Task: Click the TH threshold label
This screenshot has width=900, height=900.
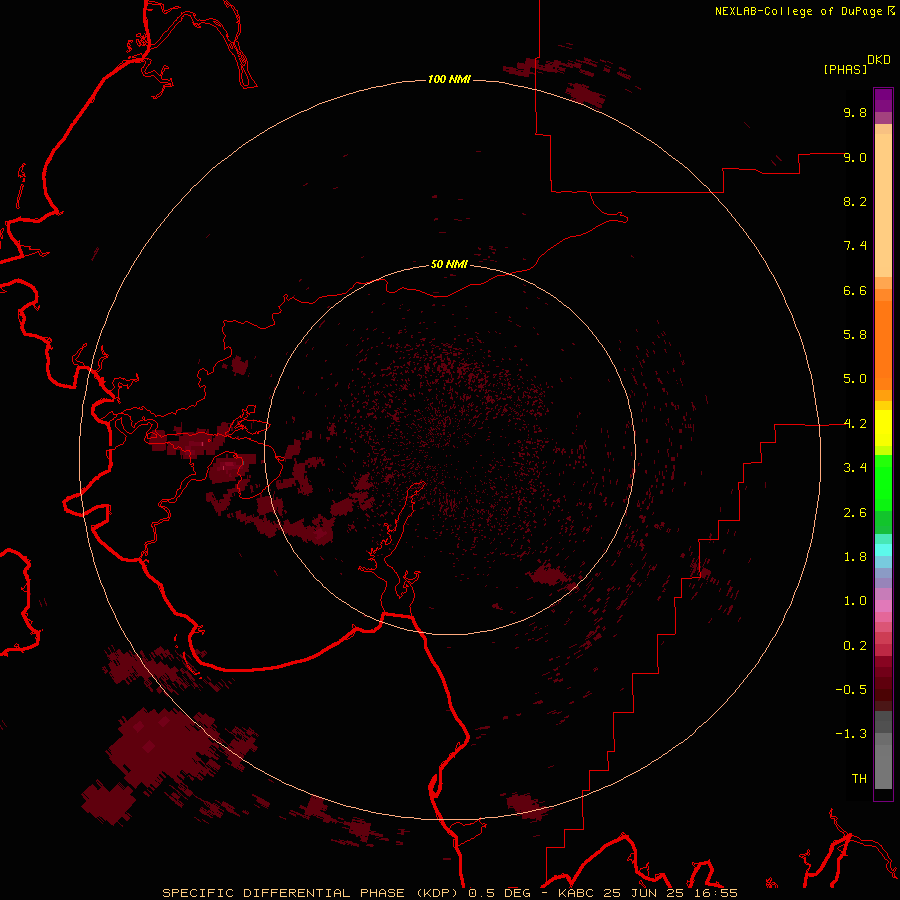Action: pos(859,779)
